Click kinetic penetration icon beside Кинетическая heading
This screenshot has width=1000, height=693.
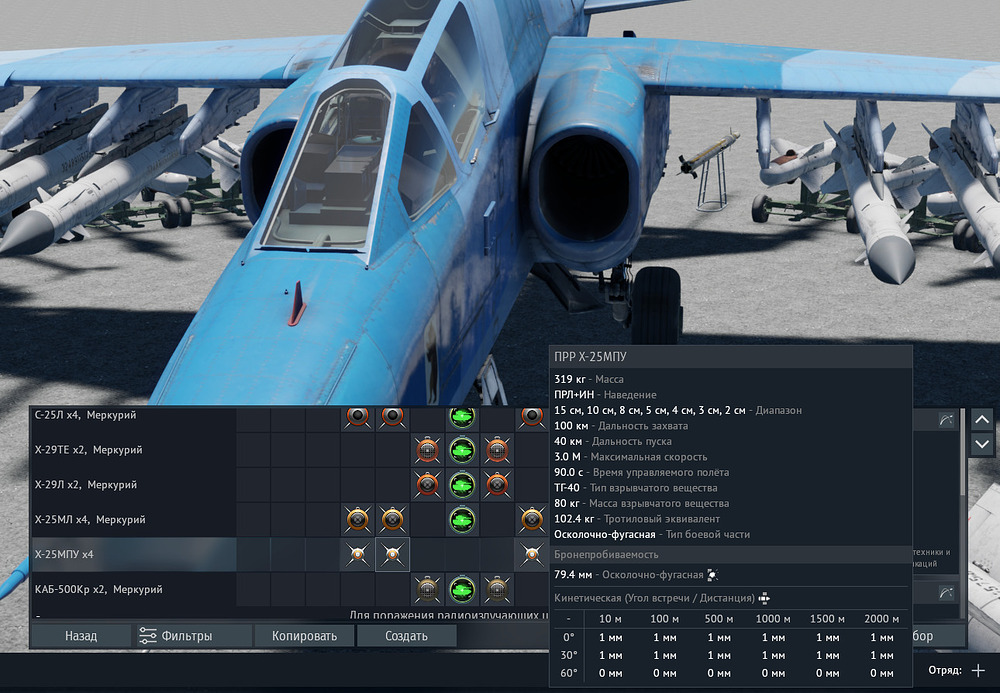pos(764,598)
